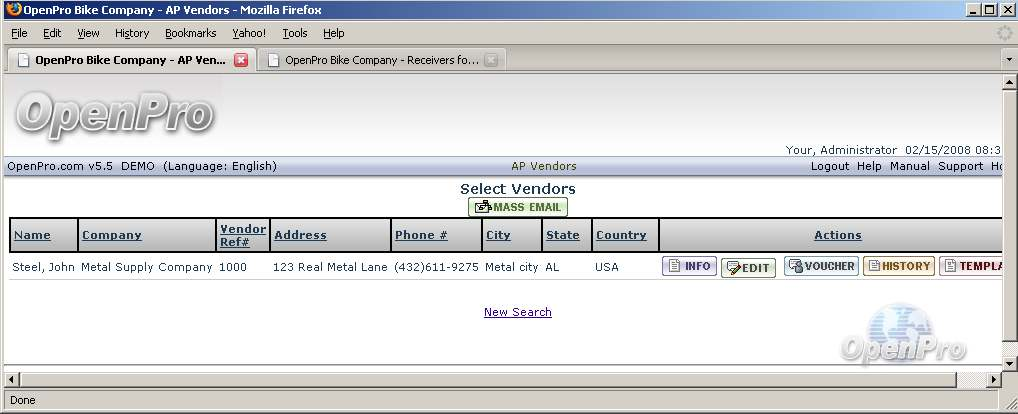Expand the list all tabs dropdown
This screenshot has height=414, width=1018.
[x=1008, y=60]
